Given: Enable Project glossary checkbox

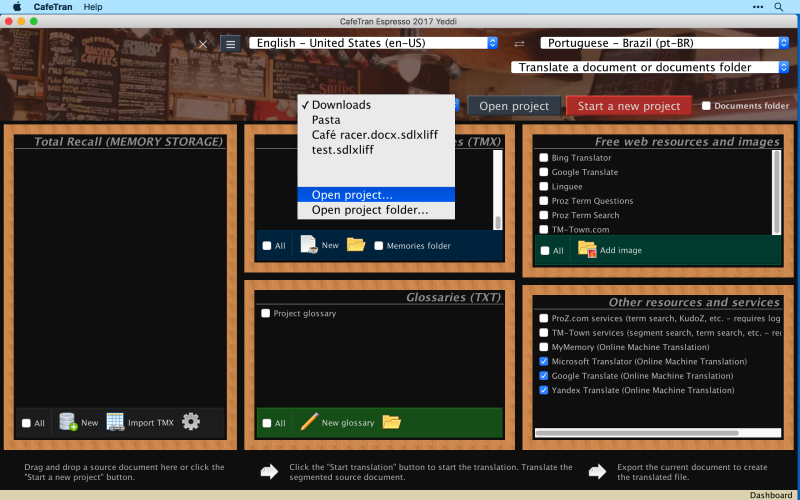Looking at the screenshot, I should coord(265,313).
